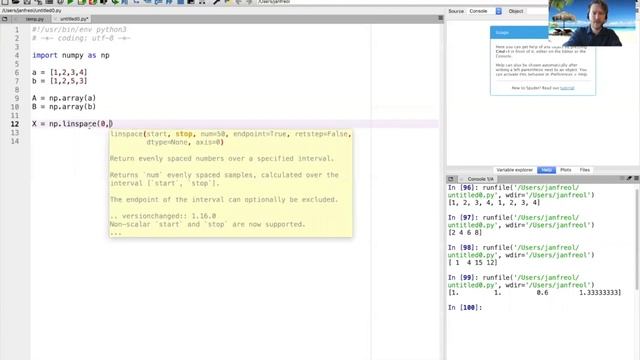Open the Spyder tutorial link

point(567,88)
